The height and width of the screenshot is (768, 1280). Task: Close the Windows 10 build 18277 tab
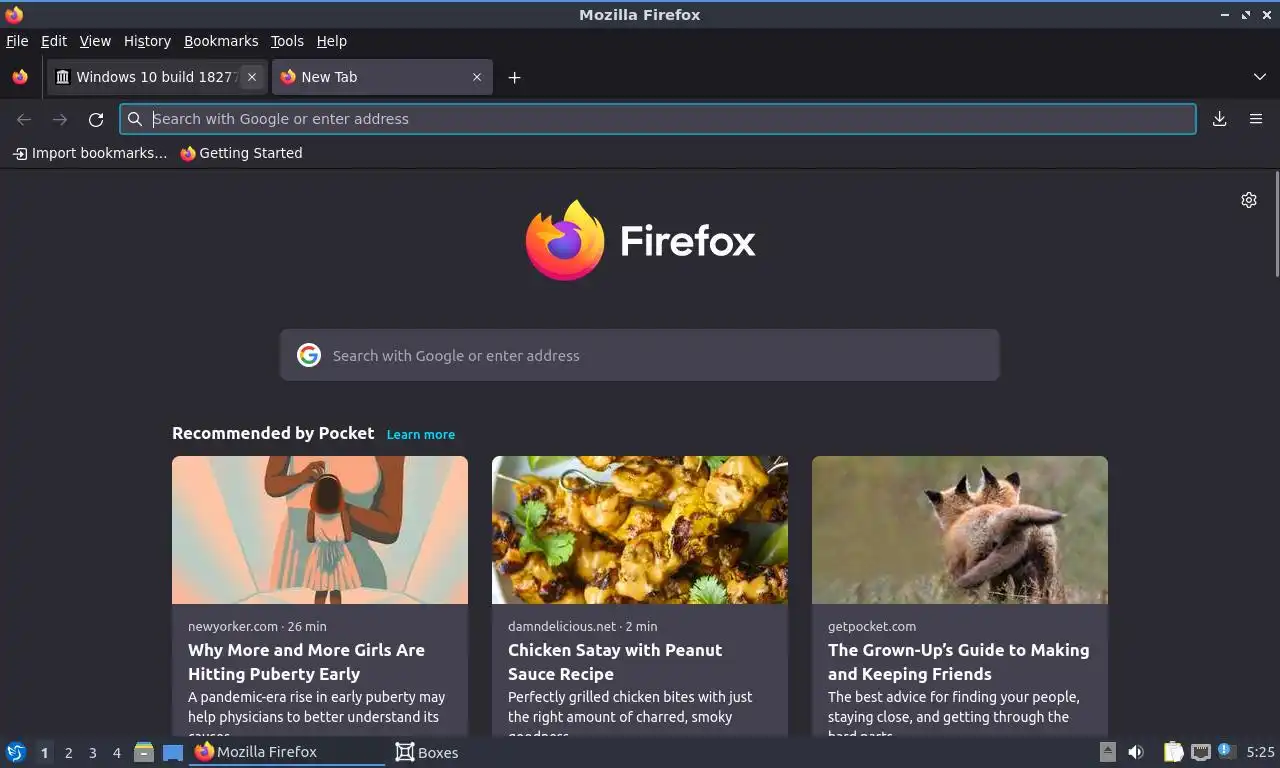[252, 77]
